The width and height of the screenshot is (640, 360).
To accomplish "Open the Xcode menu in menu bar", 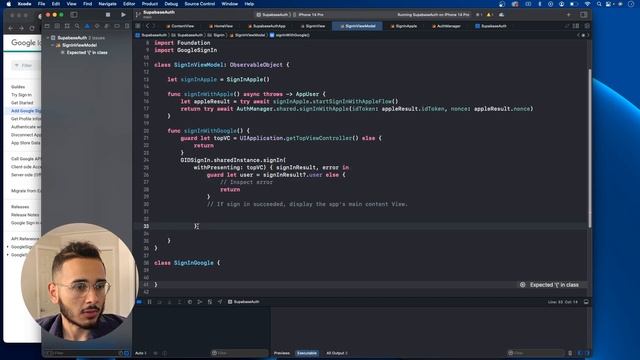I will (24, 4).
